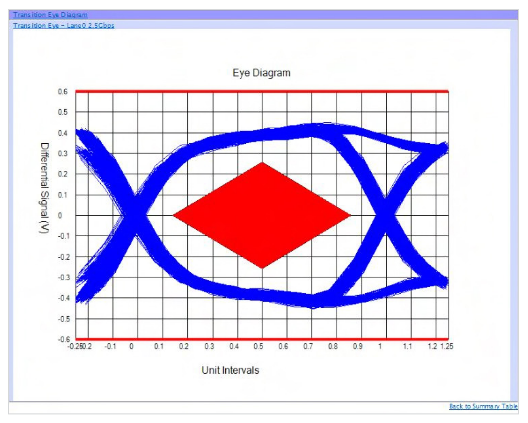Viewport: 528px width, 423px height.
Task: Click x-axis tick label 0.9
Action: [358, 346]
